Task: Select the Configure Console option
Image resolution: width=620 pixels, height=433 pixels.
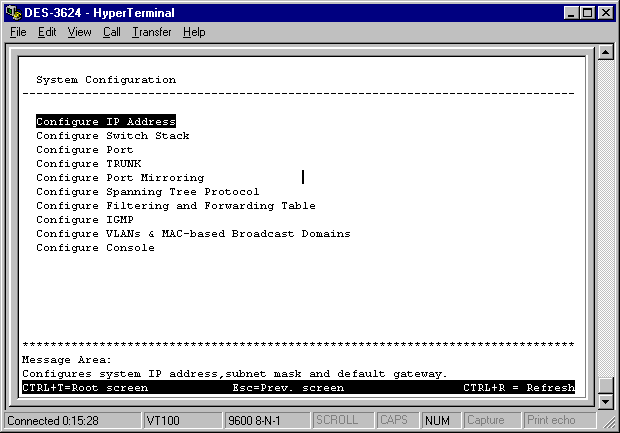Action: click(96, 248)
